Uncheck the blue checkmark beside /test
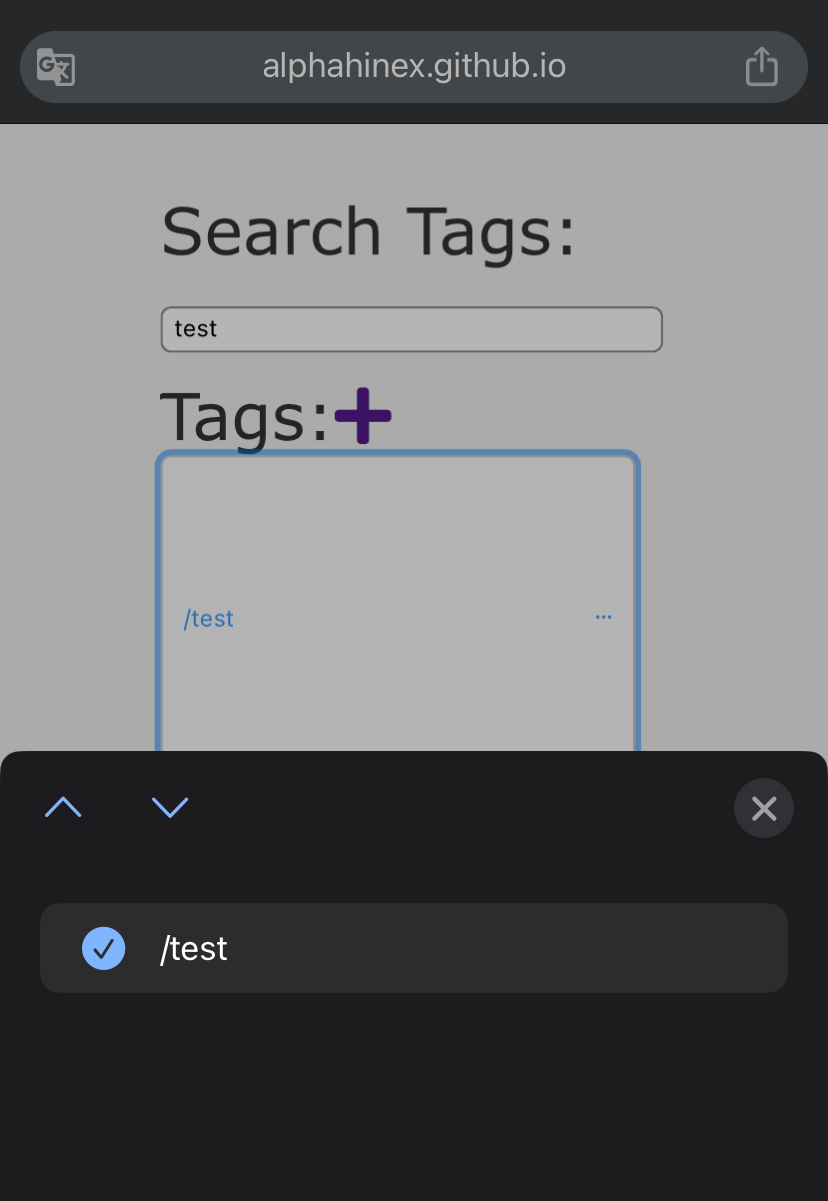Image resolution: width=828 pixels, height=1201 pixels. [103, 948]
